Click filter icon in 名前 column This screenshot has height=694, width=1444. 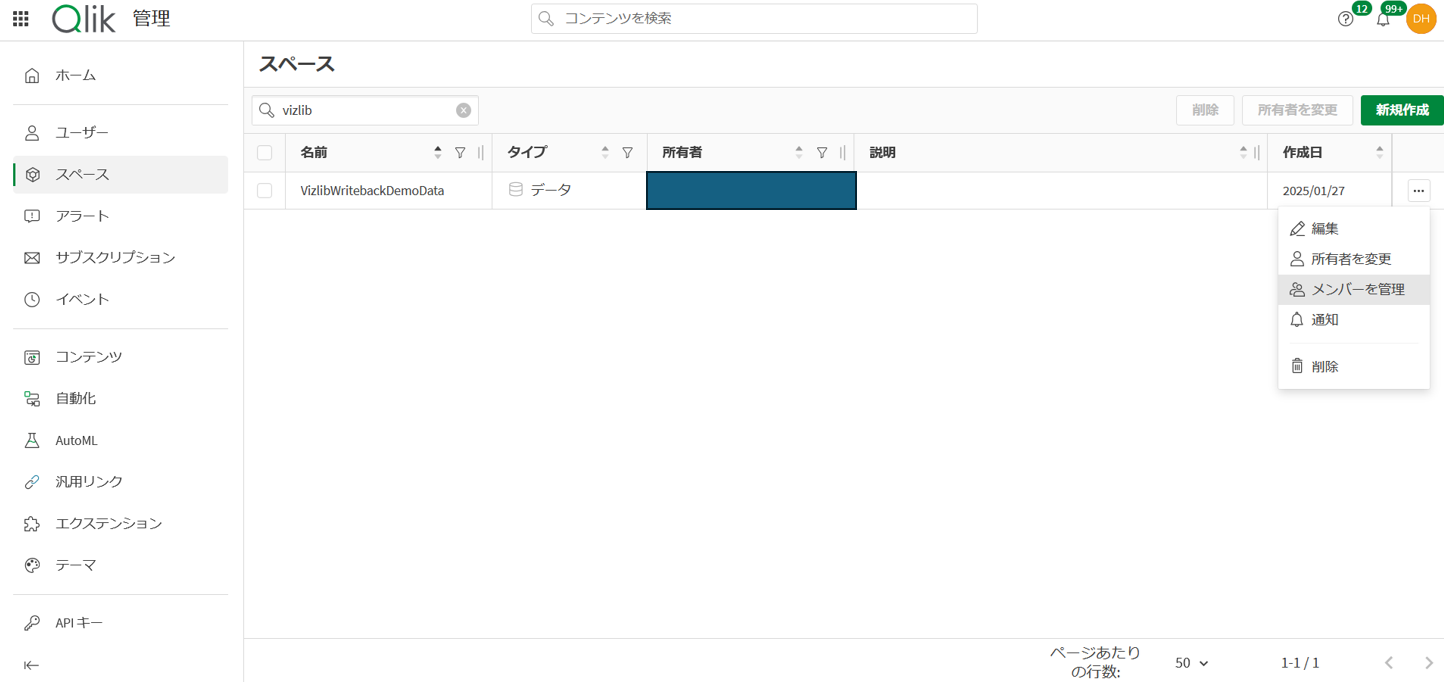point(460,153)
